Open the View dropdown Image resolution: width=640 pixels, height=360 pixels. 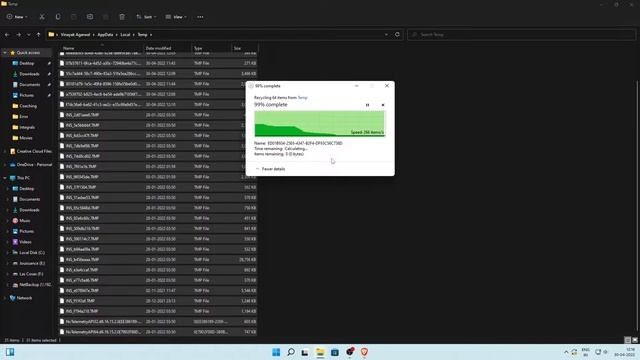click(176, 17)
